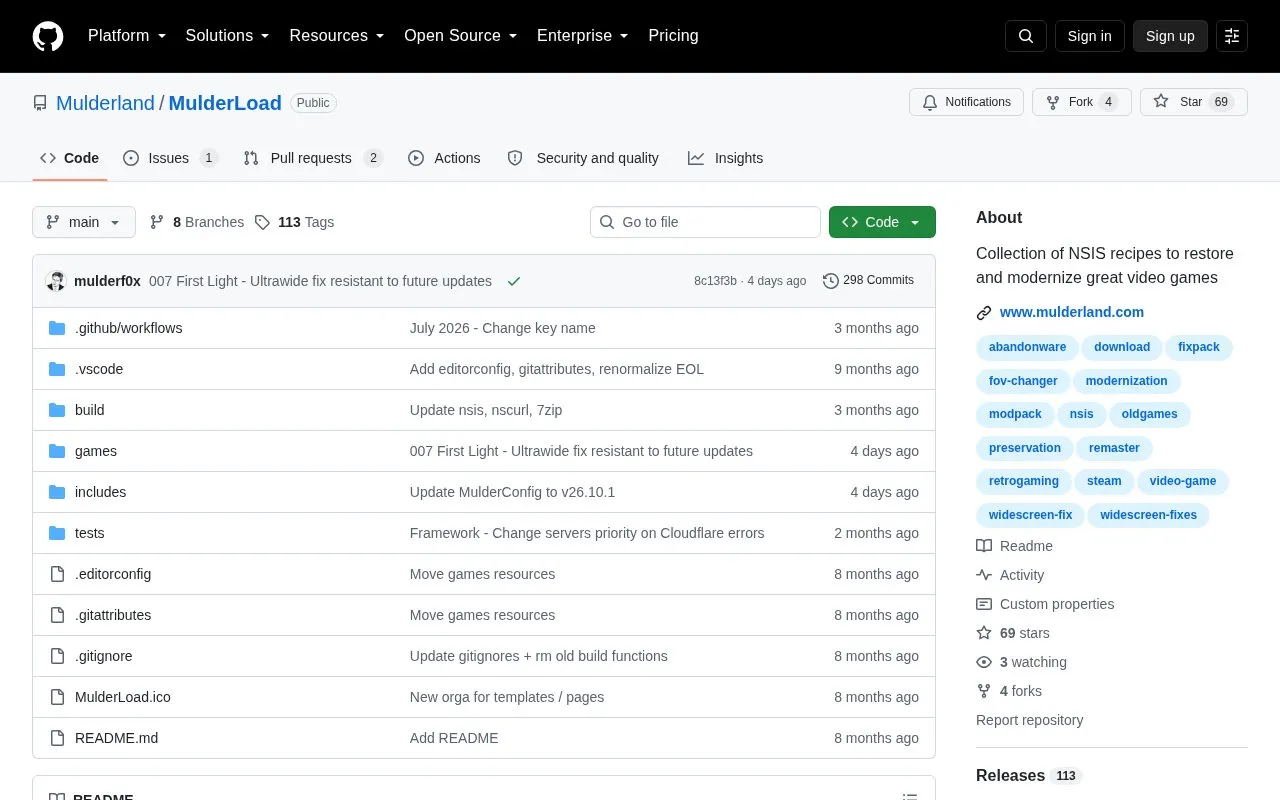
Task: Open the Insights tab
Action: click(725, 158)
